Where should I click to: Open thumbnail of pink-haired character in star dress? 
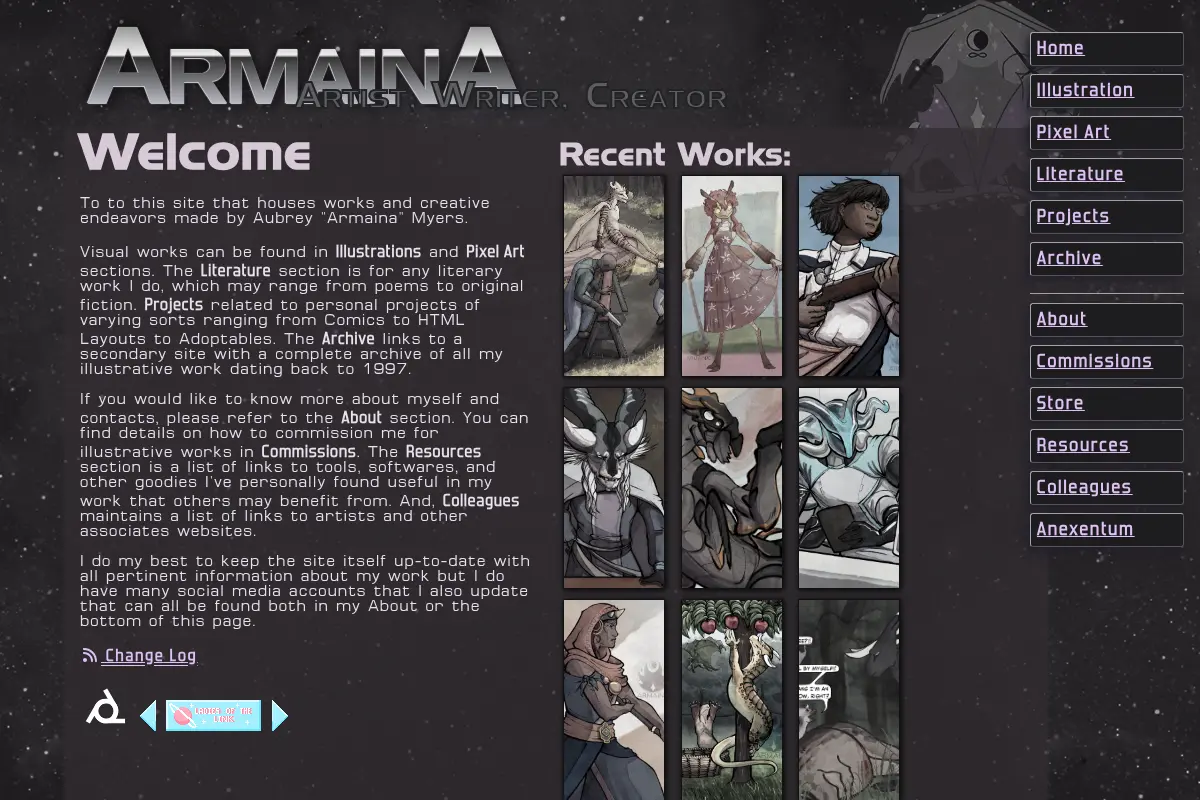pyautogui.click(x=732, y=276)
